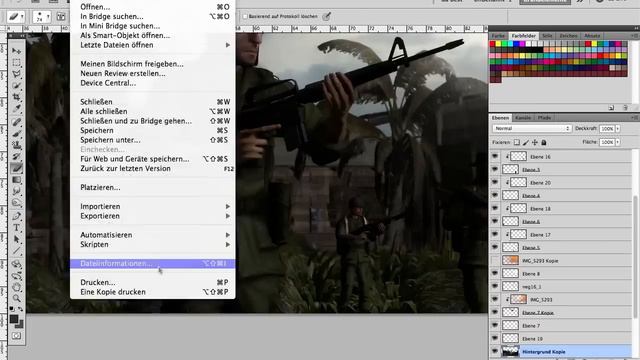Enable 'Basierend auf Protokoll löschen' checkbox
This screenshot has width=640, height=360.
pyautogui.click(x=245, y=16)
